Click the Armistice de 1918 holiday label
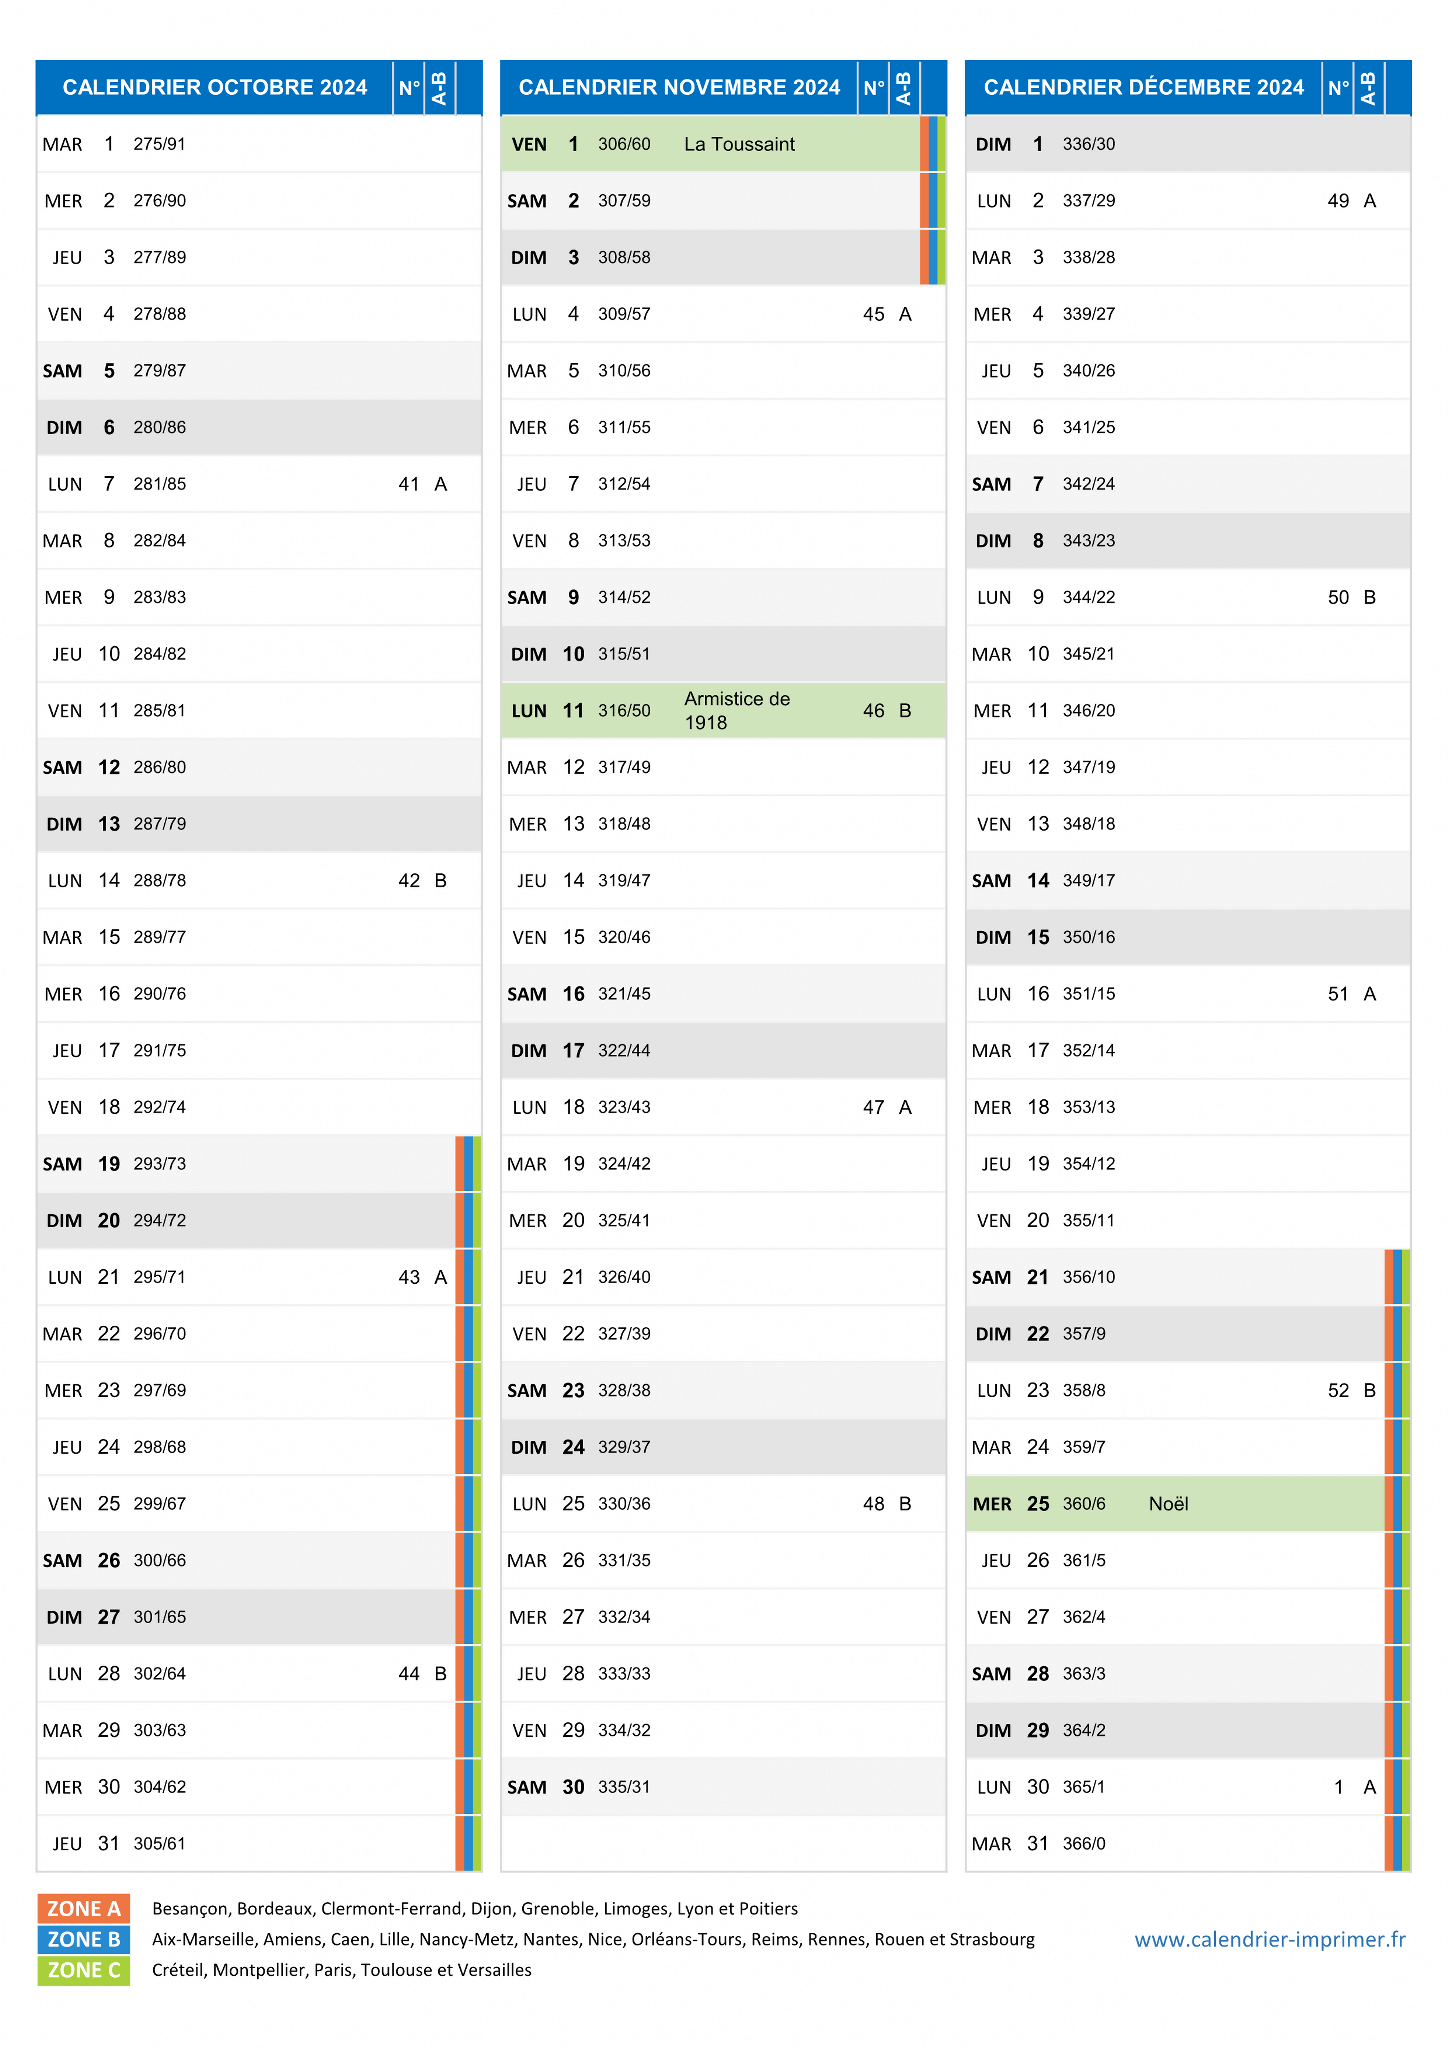1448x2048 pixels. [738, 711]
